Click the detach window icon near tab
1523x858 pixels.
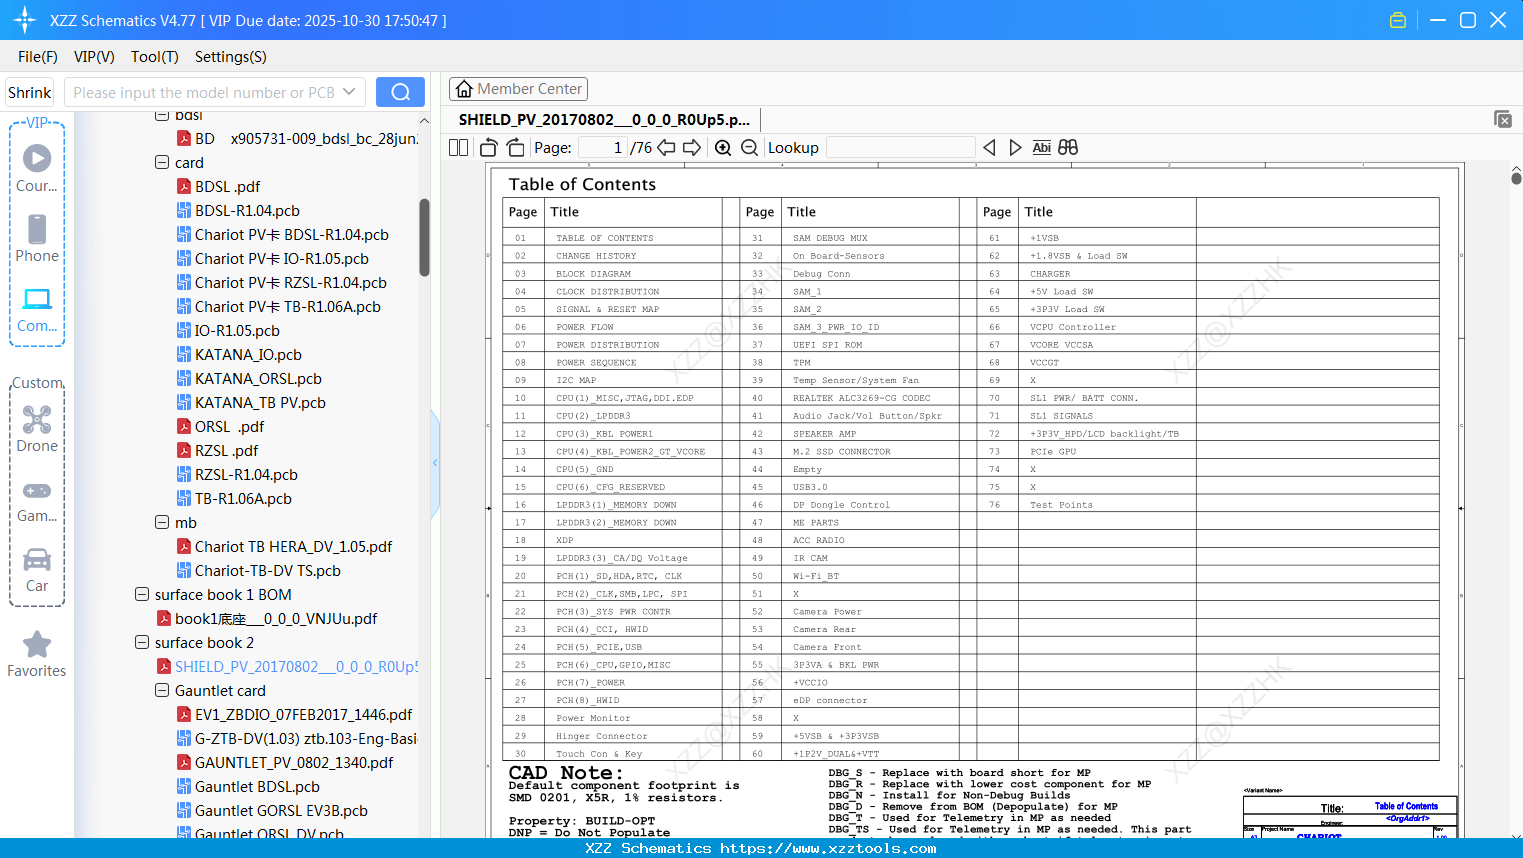[1503, 119]
